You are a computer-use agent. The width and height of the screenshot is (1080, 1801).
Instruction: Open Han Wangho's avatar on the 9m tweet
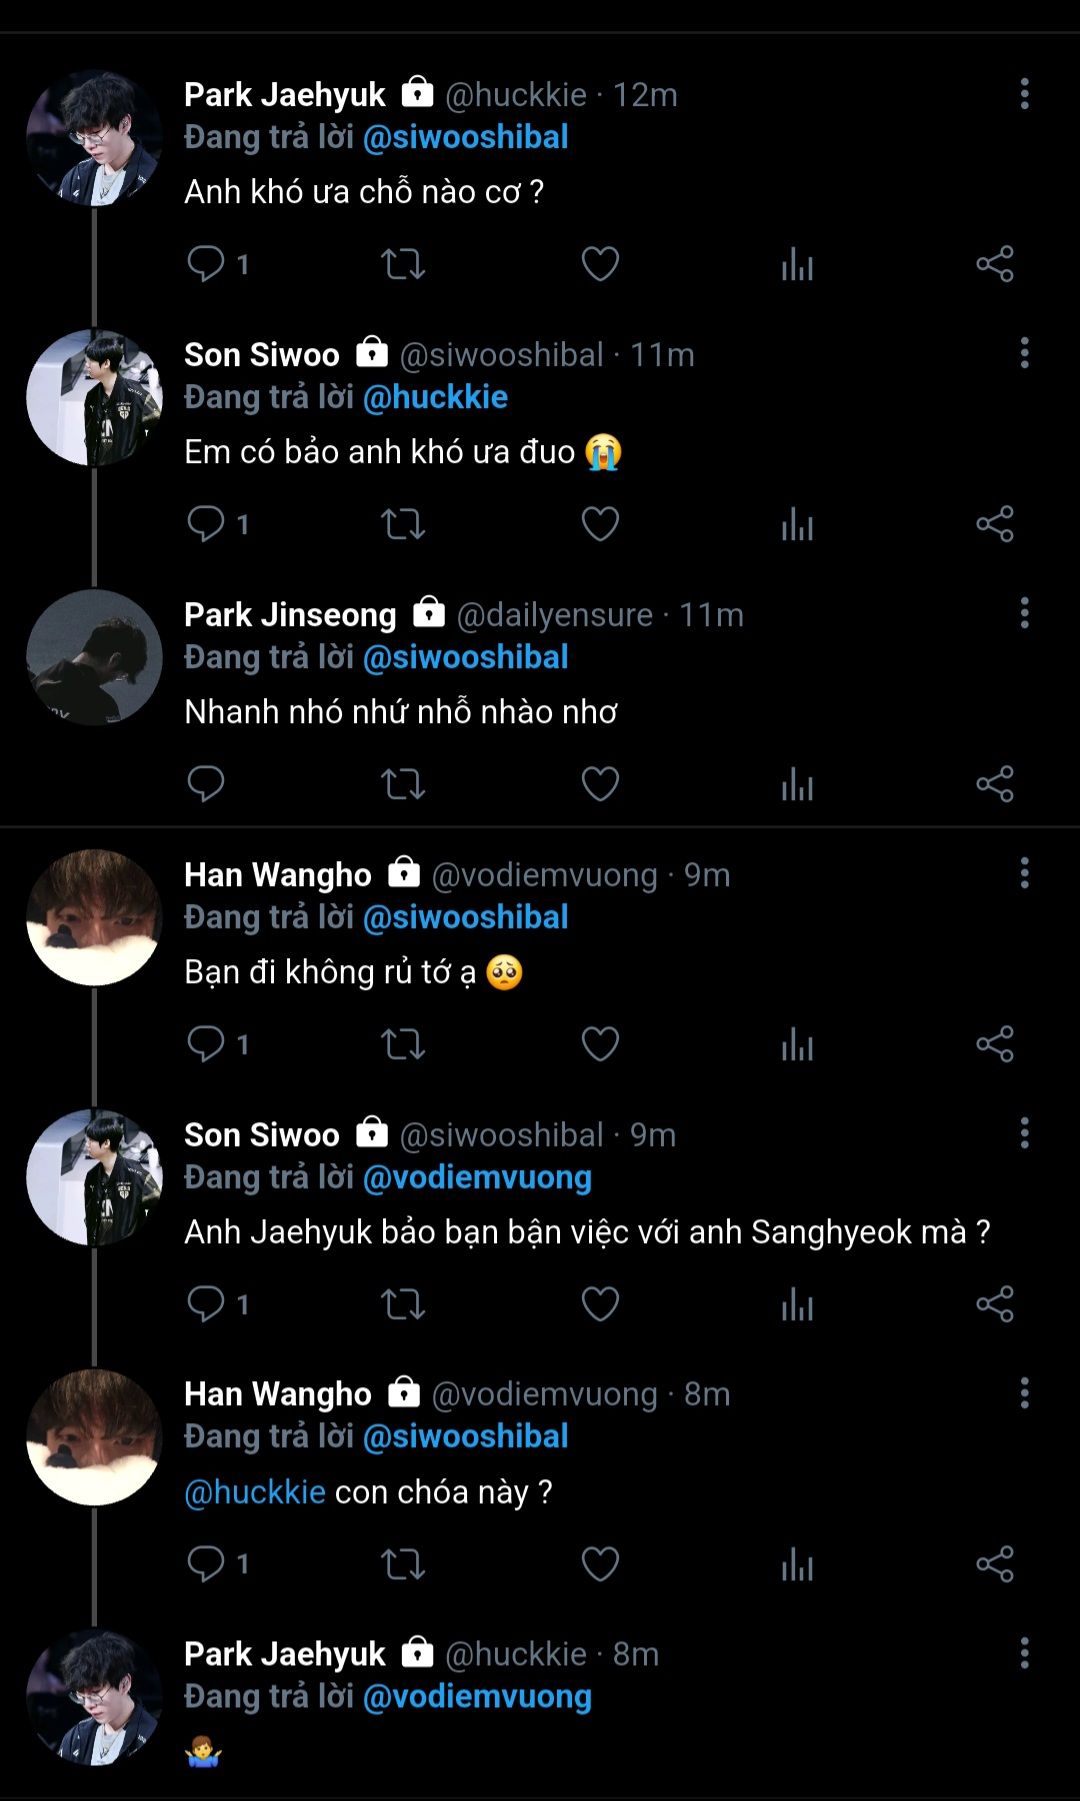tap(94, 918)
